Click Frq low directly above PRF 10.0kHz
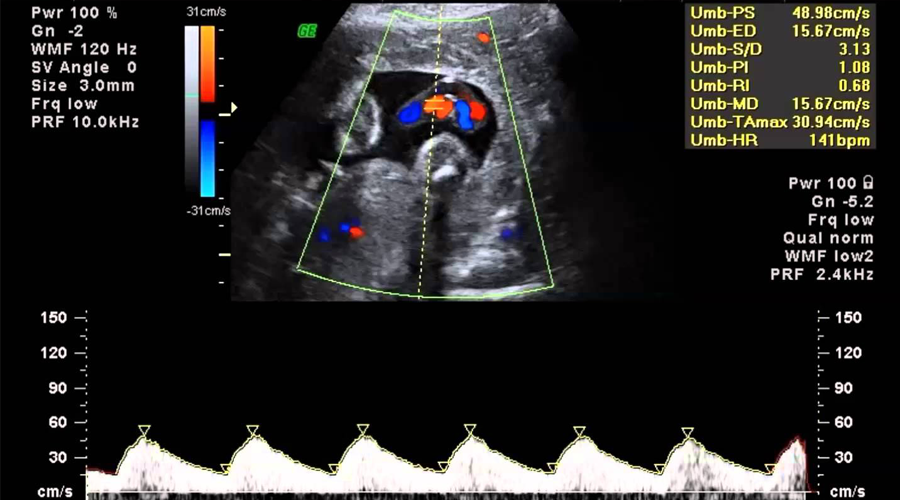The width and height of the screenshot is (900, 500). coord(64,104)
